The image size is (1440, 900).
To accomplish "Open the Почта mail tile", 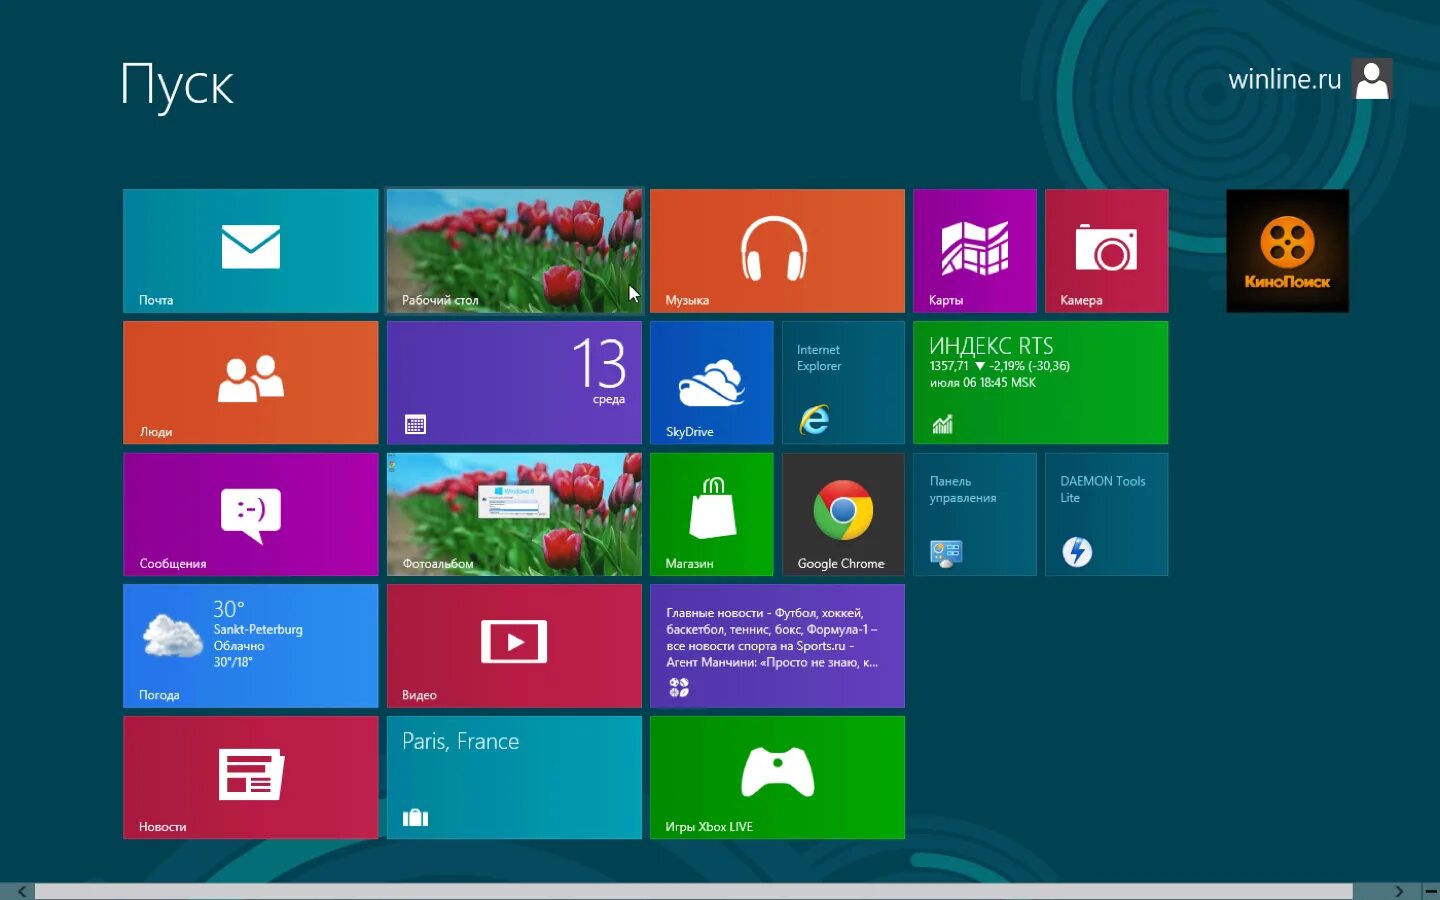I will (x=251, y=251).
